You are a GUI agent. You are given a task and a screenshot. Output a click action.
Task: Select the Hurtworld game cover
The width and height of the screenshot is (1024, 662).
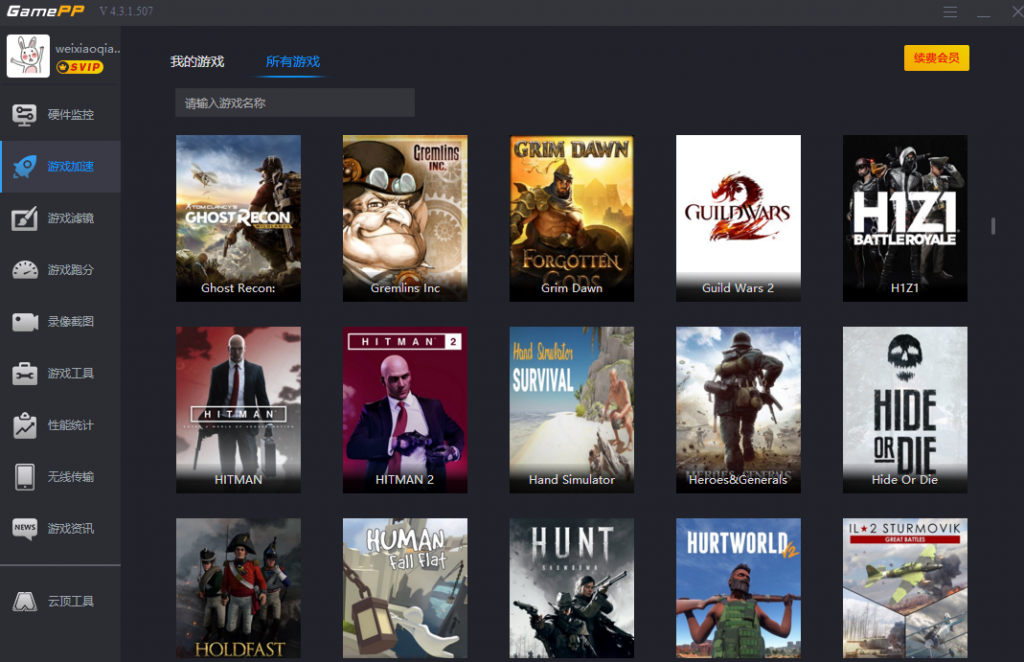[738, 588]
